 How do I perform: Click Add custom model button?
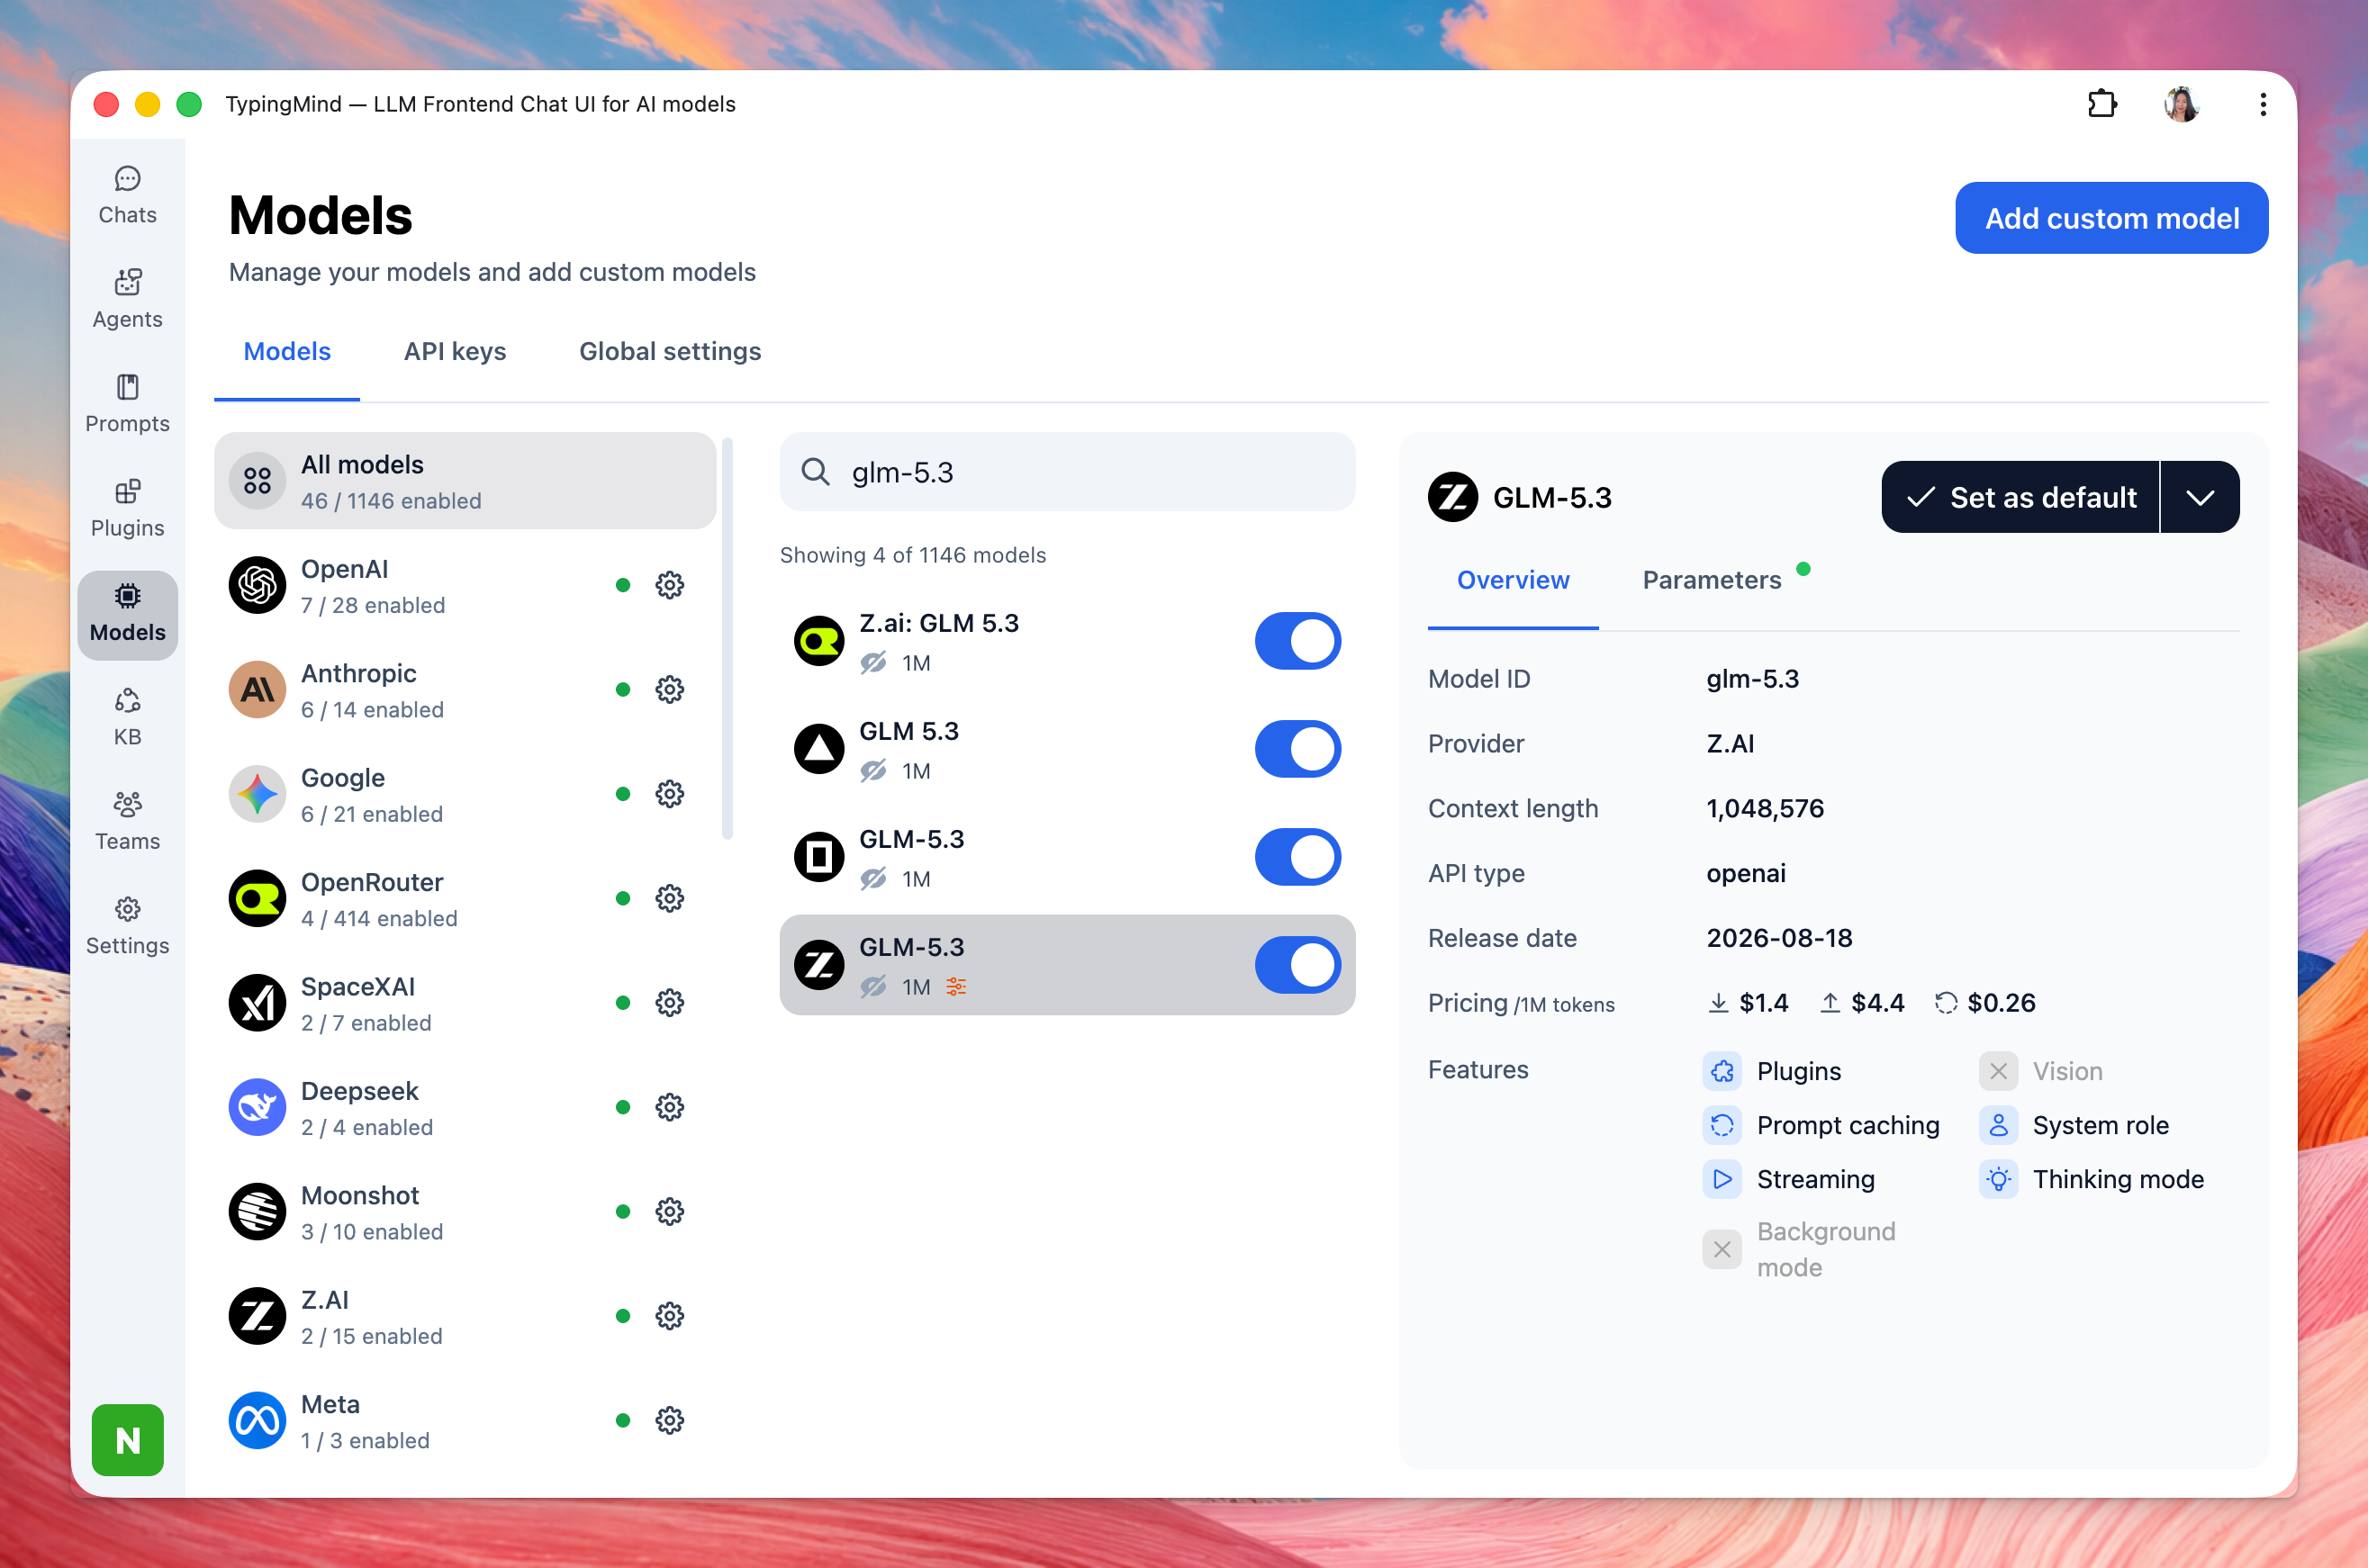pos(2111,218)
